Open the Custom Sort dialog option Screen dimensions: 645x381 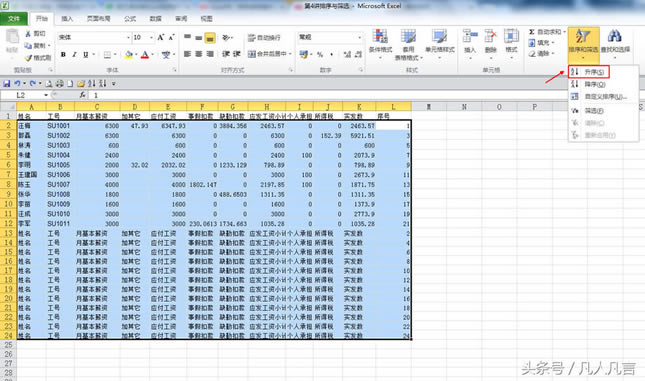pos(599,97)
